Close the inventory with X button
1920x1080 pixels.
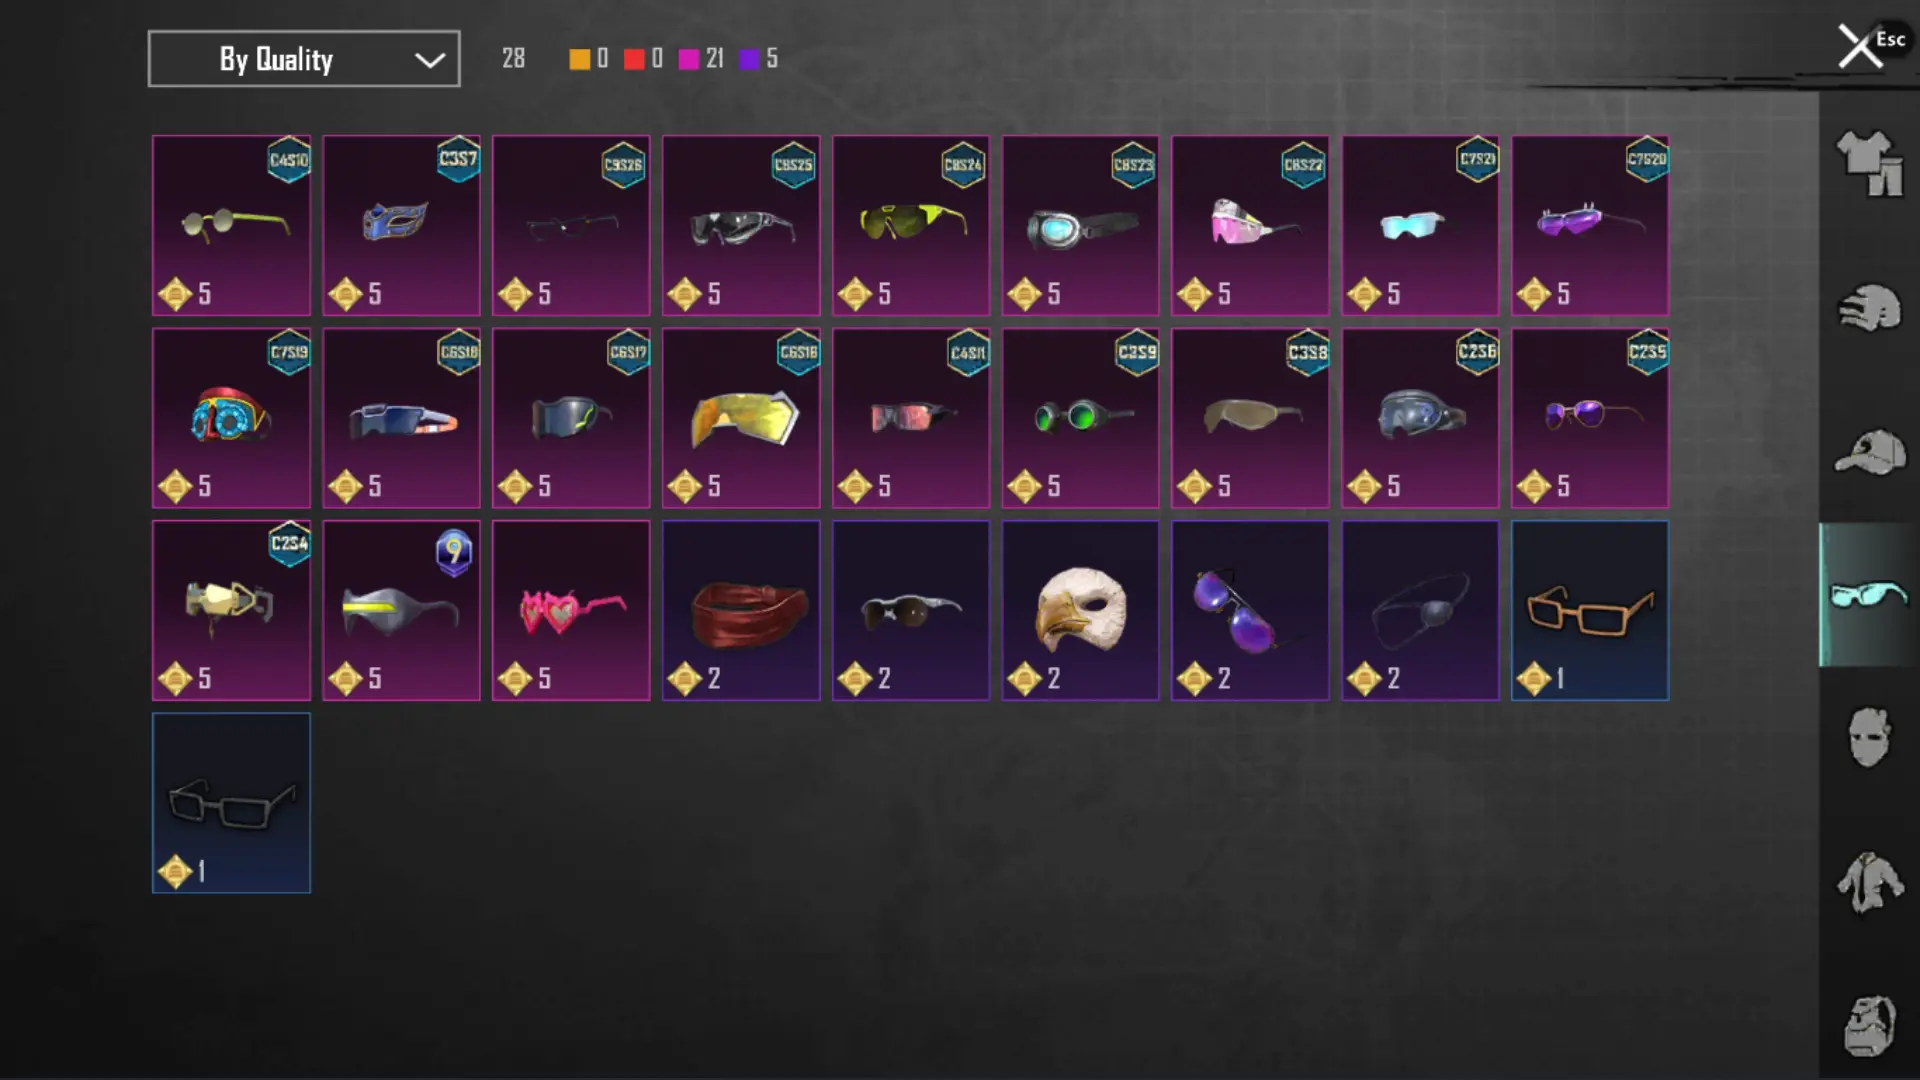tap(1859, 46)
